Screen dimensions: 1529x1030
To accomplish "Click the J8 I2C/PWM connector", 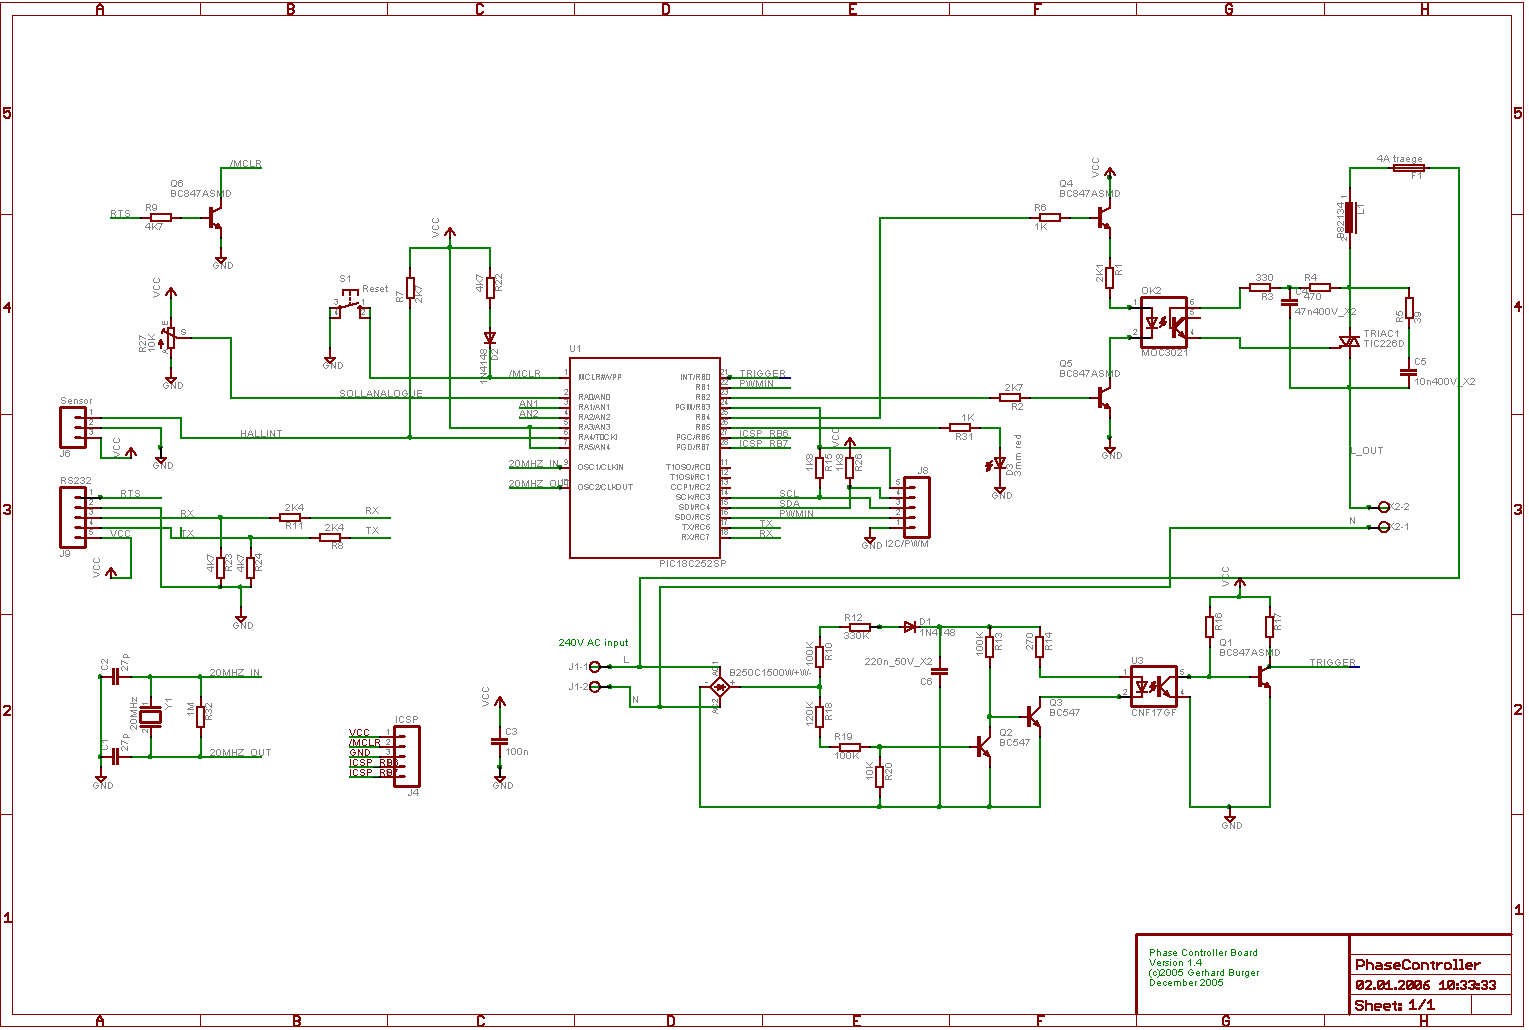I will [916, 507].
